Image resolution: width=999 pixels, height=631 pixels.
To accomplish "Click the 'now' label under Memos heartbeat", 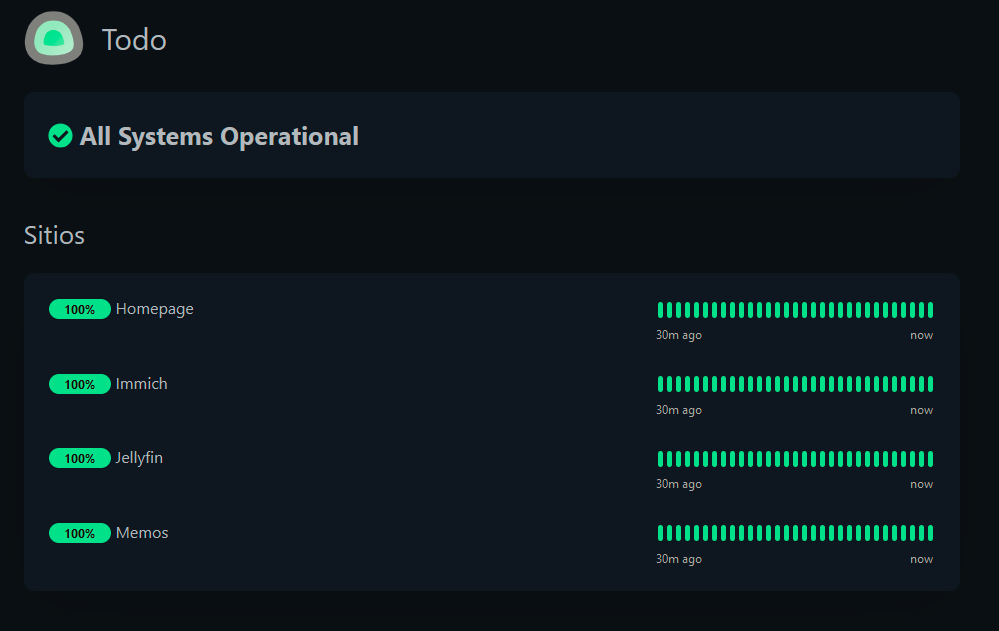I will pos(921,559).
